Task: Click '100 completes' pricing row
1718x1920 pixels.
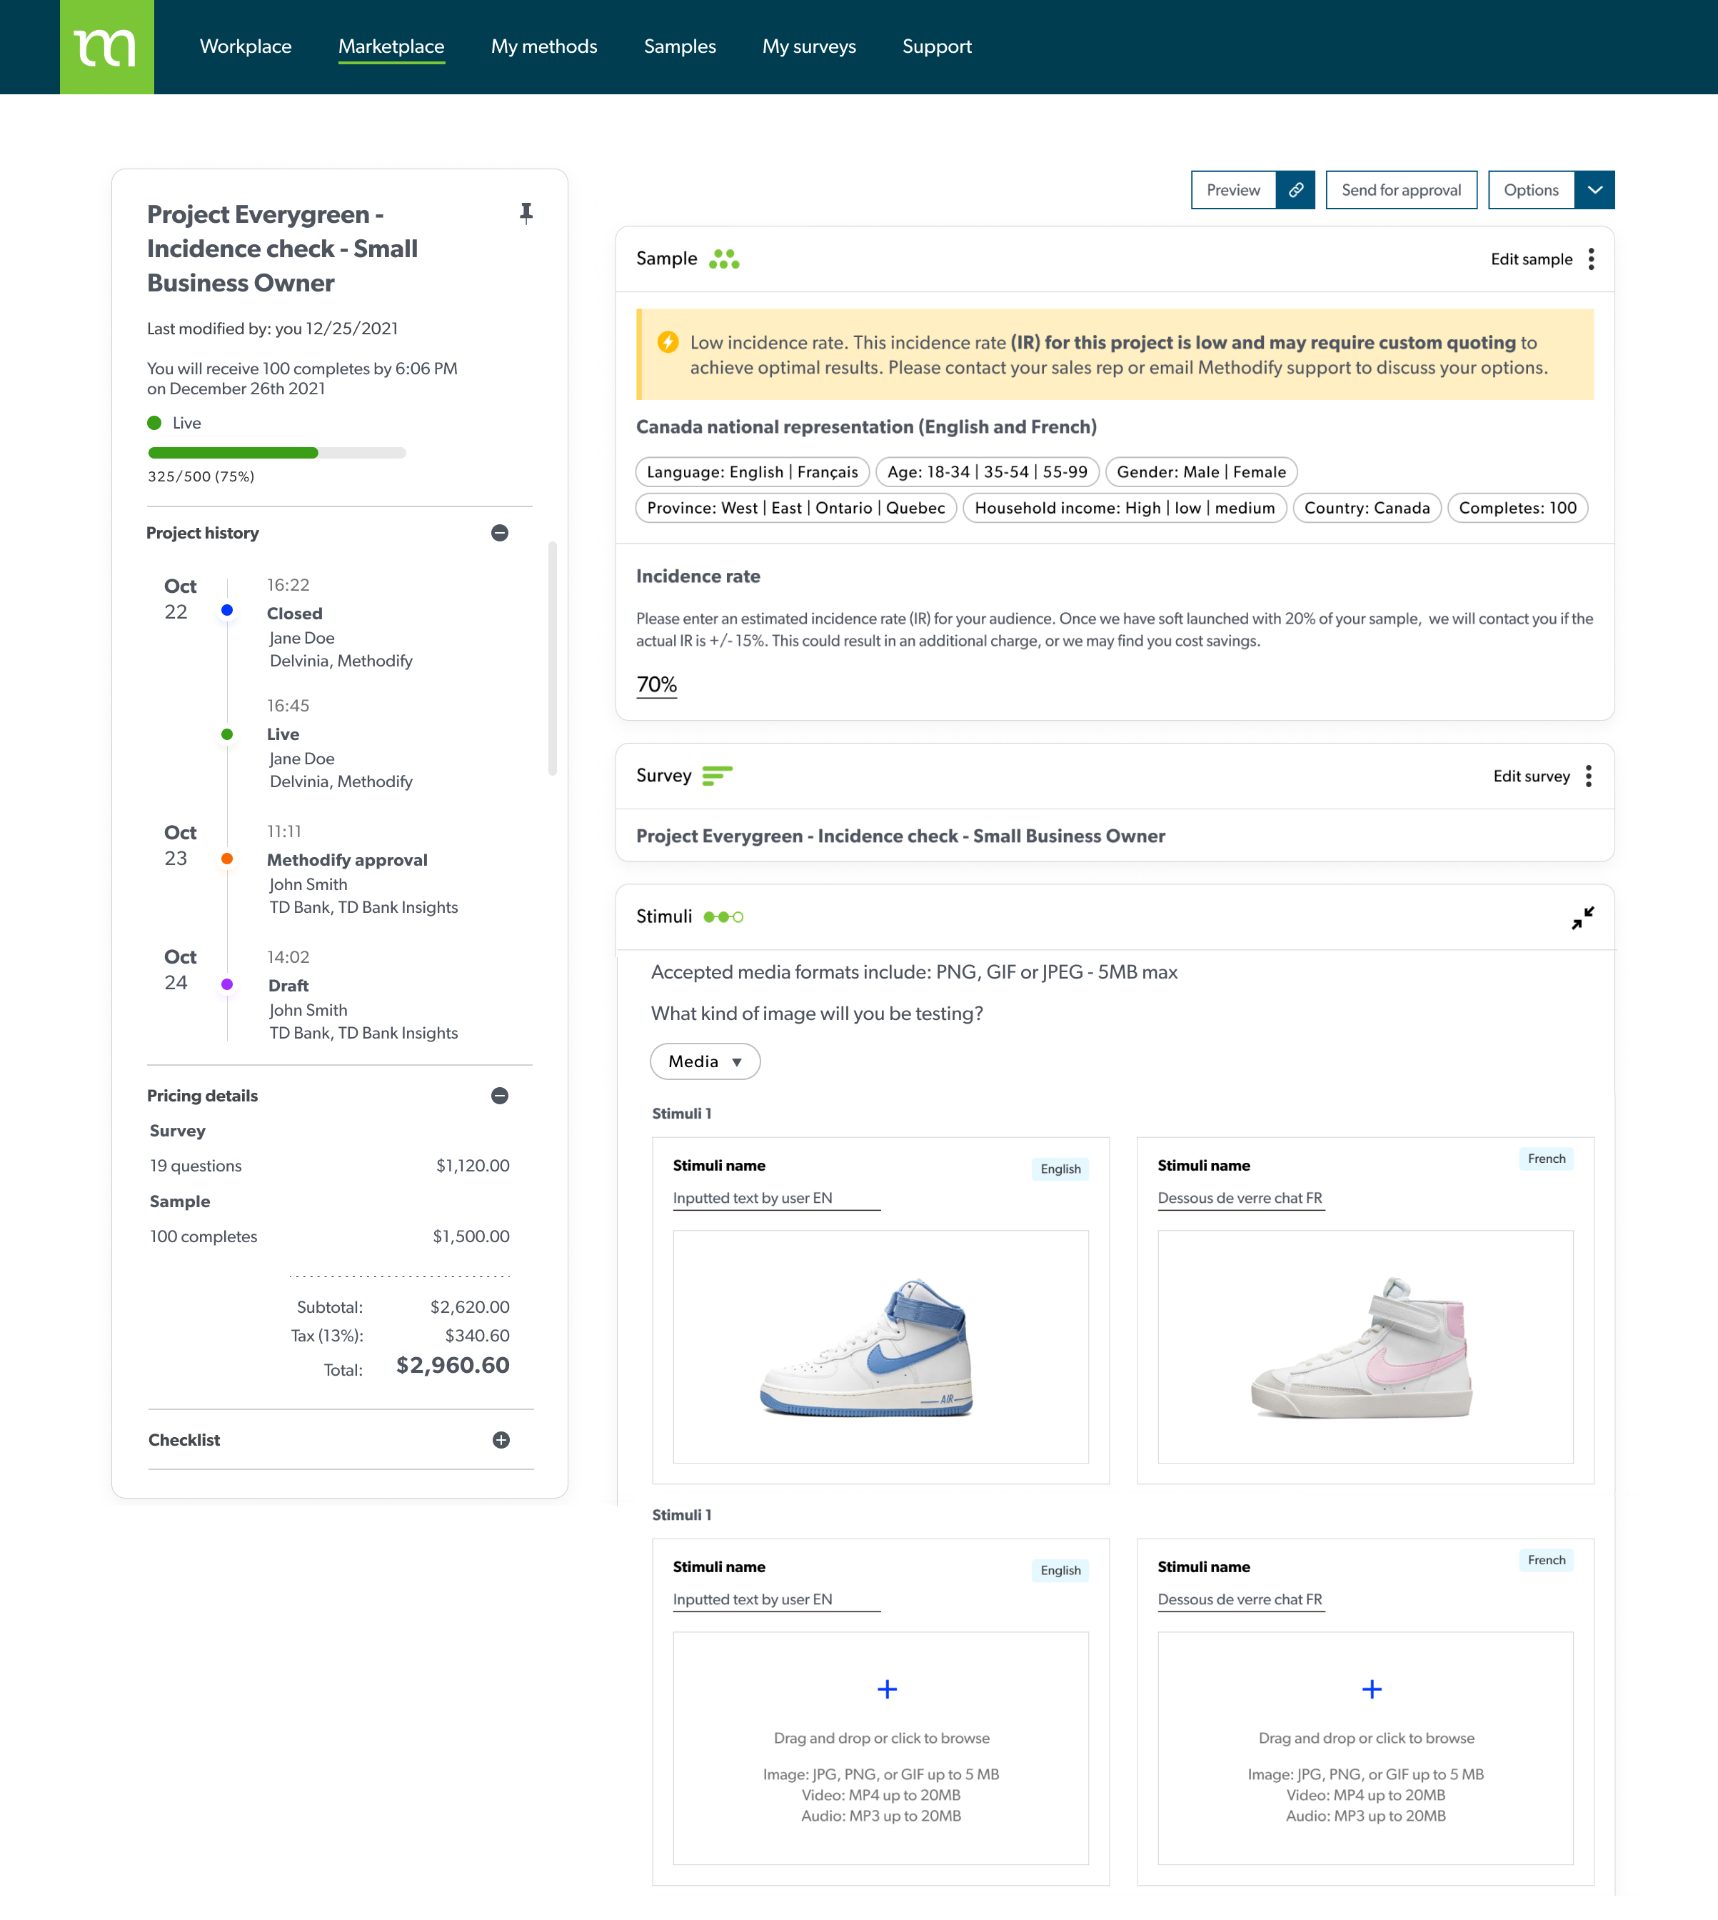Action: click(329, 1237)
